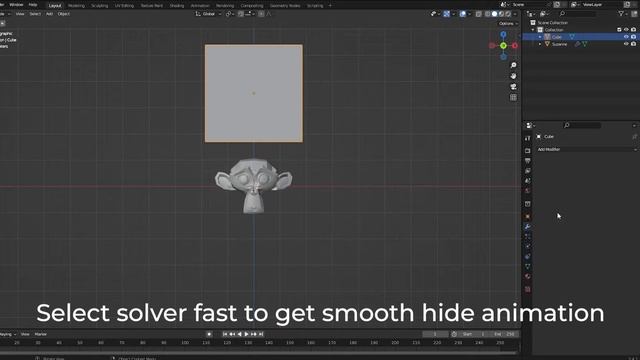The width and height of the screenshot is (640, 360).
Task: Switch to the Modeling workspace tab
Action: pyautogui.click(x=76, y=6)
